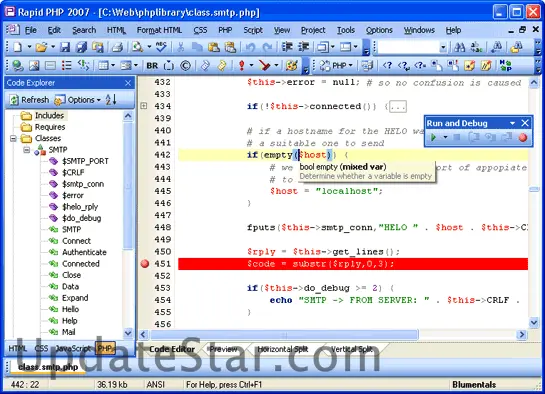
Task: Insert a line break with the BR icon
Action: click(x=152, y=66)
